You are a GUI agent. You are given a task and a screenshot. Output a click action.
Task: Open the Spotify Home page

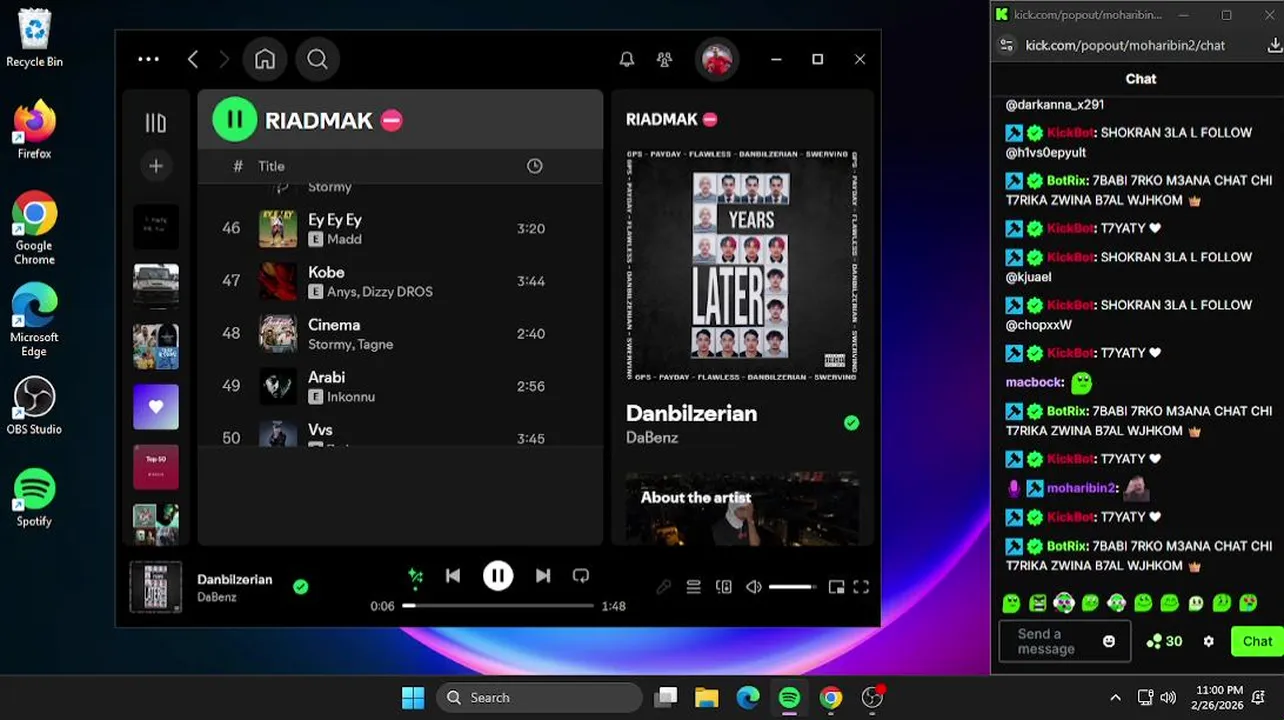(265, 60)
